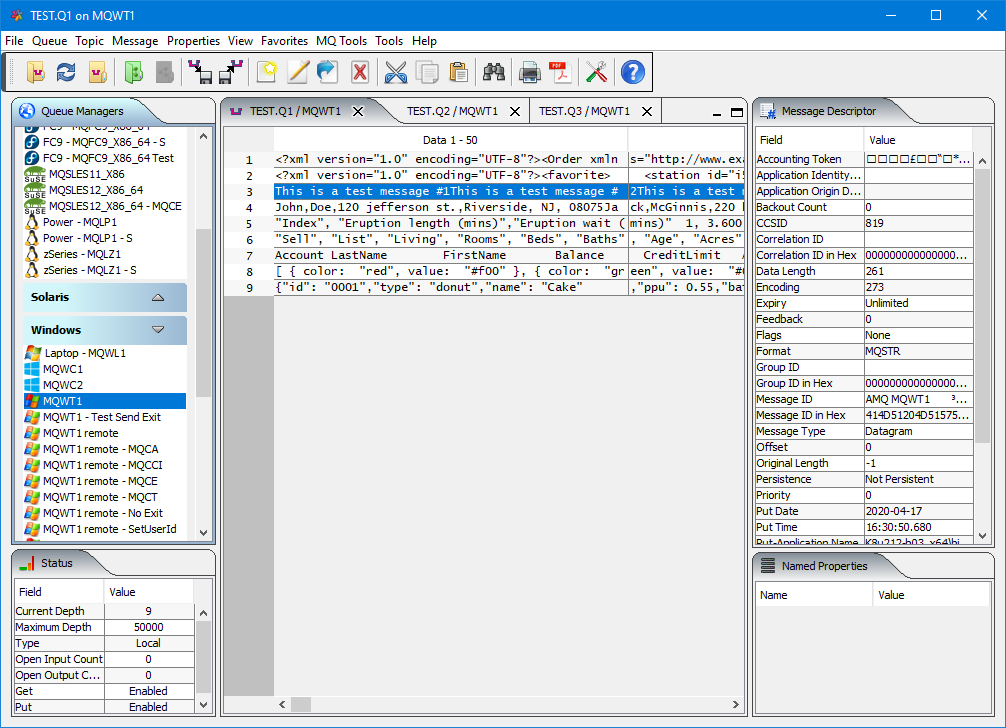This screenshot has width=1006, height=728.
Task: Click the Persistence value Not Persistent
Action: coord(918,479)
